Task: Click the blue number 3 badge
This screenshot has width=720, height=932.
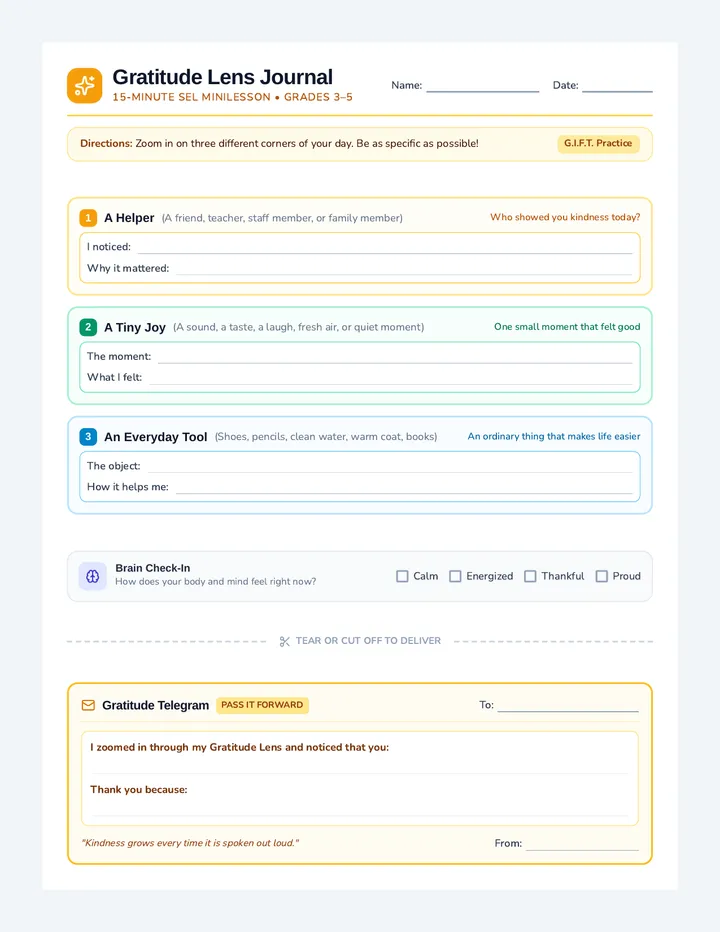Action: pyautogui.click(x=88, y=437)
